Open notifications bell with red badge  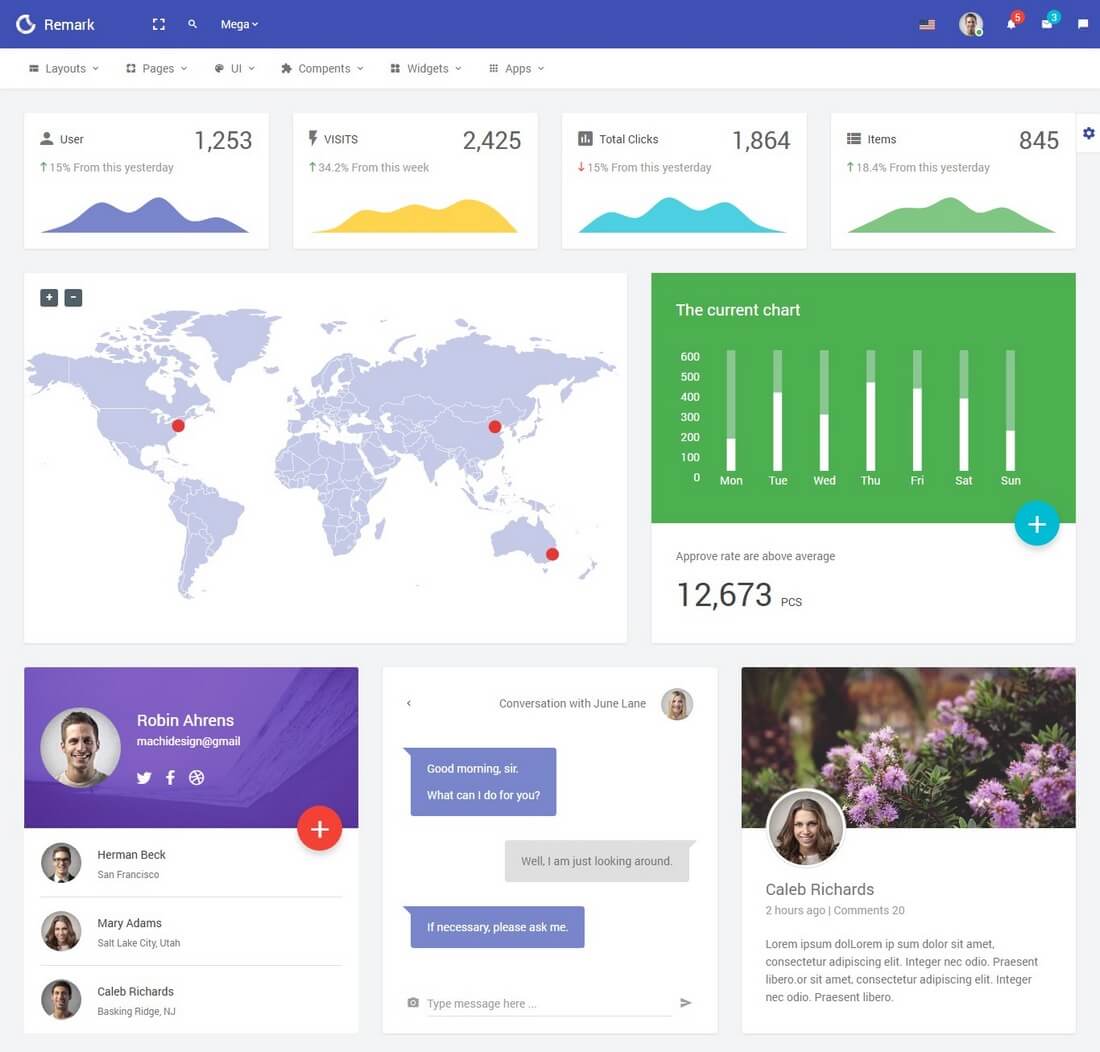click(x=1013, y=22)
